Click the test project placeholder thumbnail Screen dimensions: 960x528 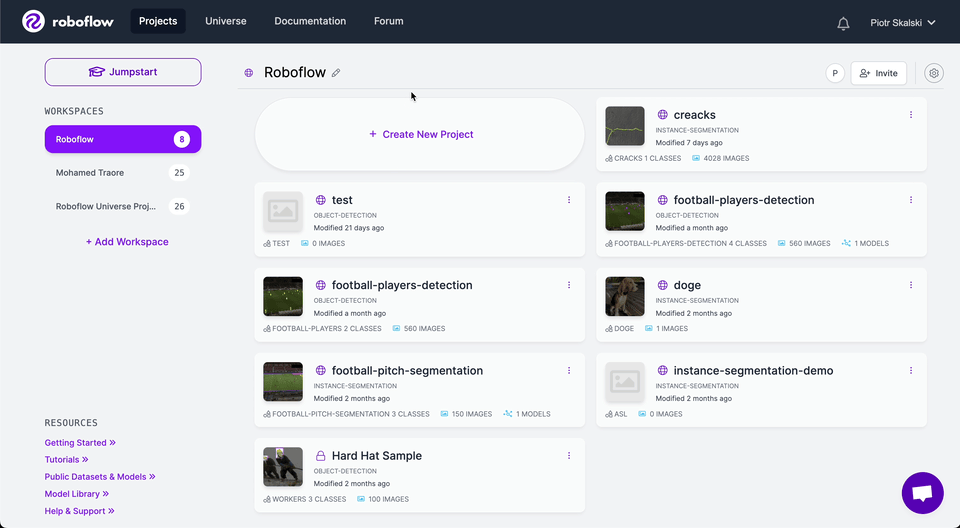pos(283,211)
